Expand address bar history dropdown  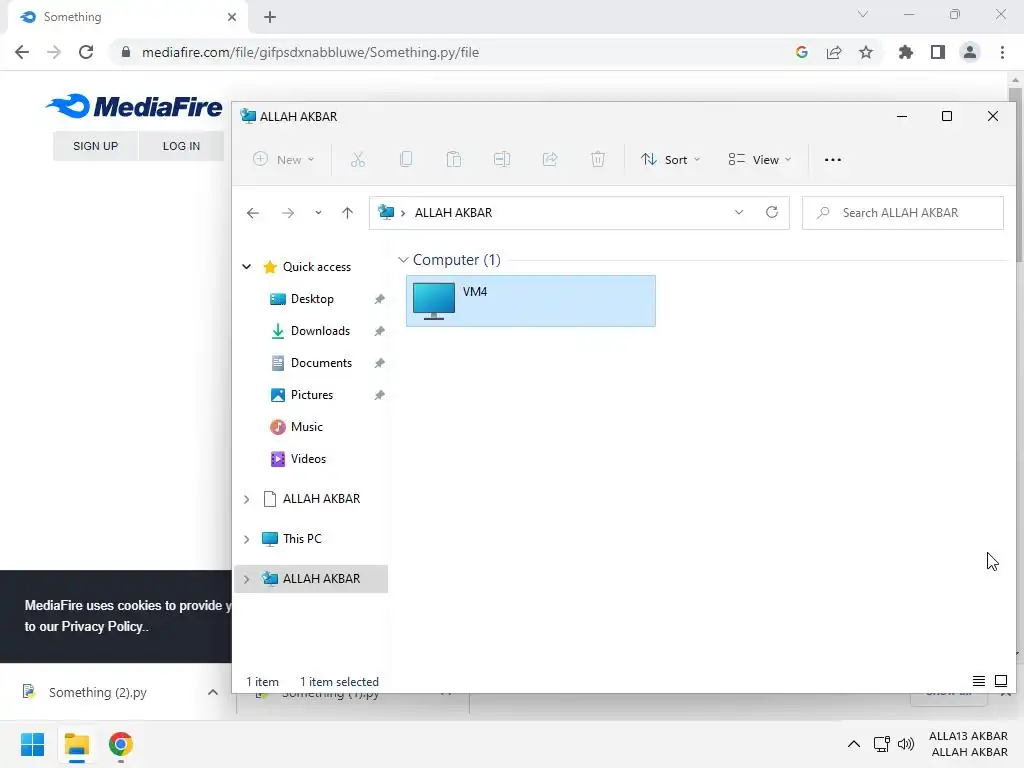point(739,212)
